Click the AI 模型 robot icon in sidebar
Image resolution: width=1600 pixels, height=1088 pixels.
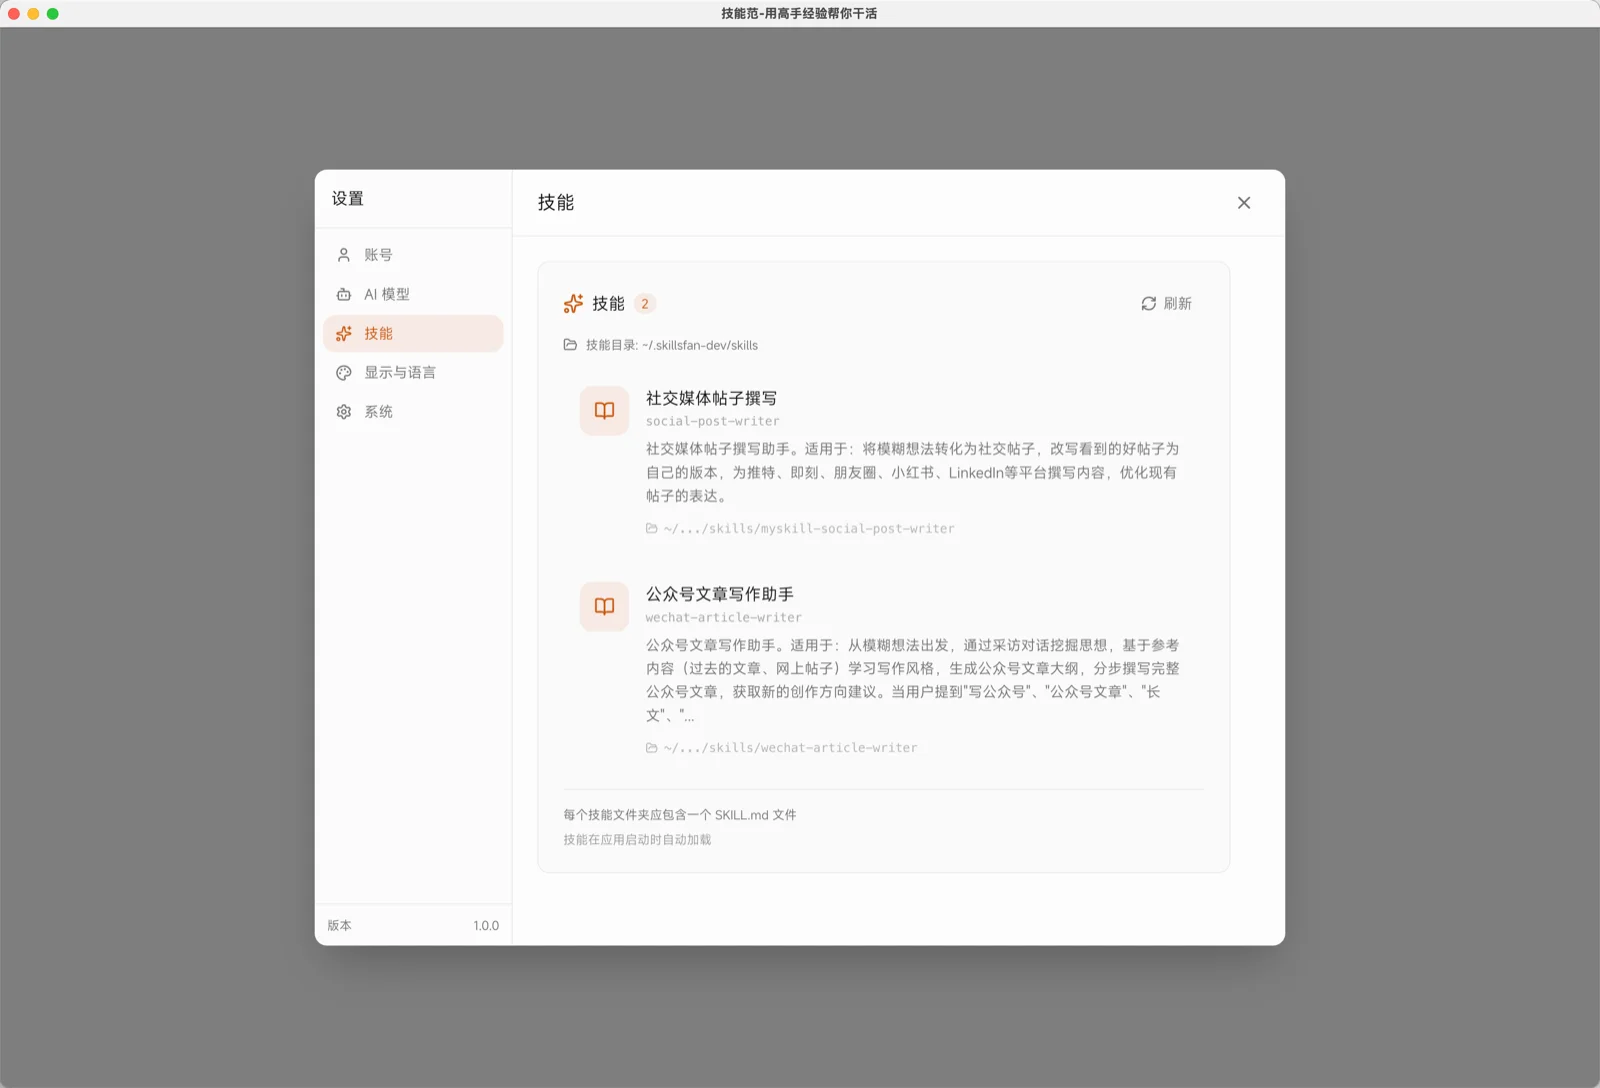[343, 294]
